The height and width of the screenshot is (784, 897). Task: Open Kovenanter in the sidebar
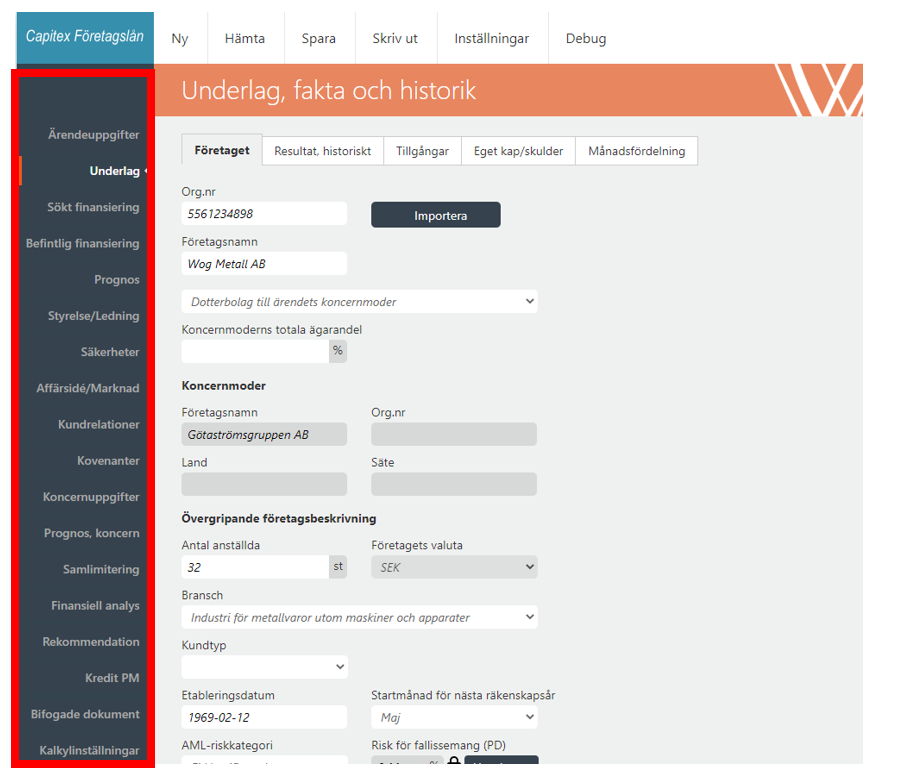(x=108, y=461)
